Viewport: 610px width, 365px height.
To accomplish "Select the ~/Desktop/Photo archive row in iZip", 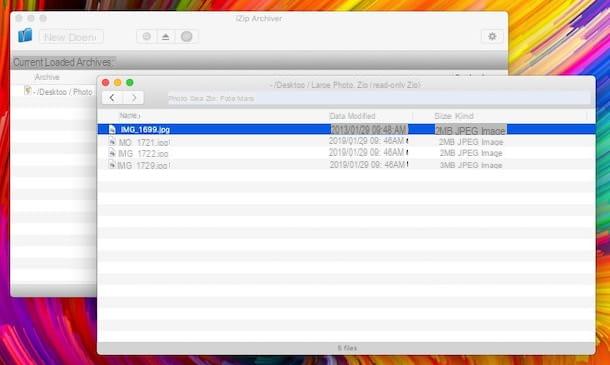I will 54,92.
